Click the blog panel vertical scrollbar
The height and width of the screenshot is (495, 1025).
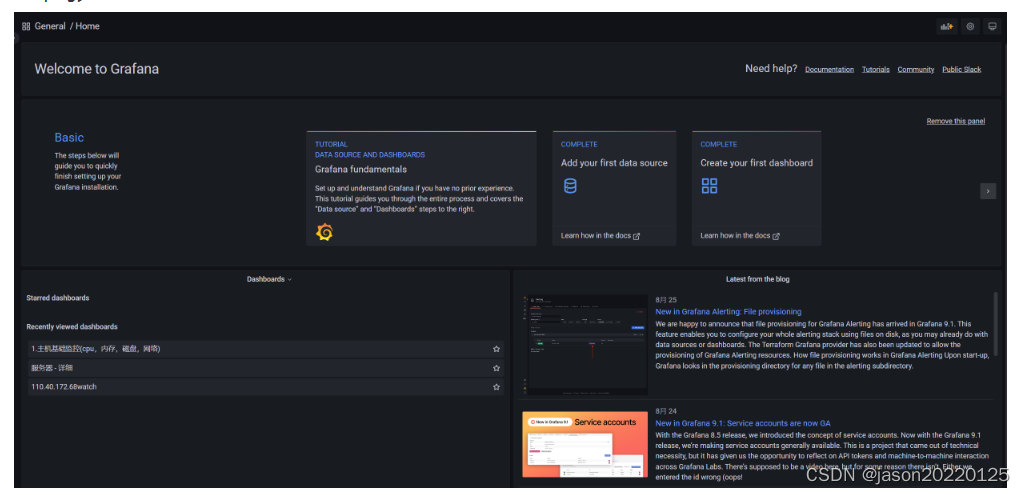point(996,322)
